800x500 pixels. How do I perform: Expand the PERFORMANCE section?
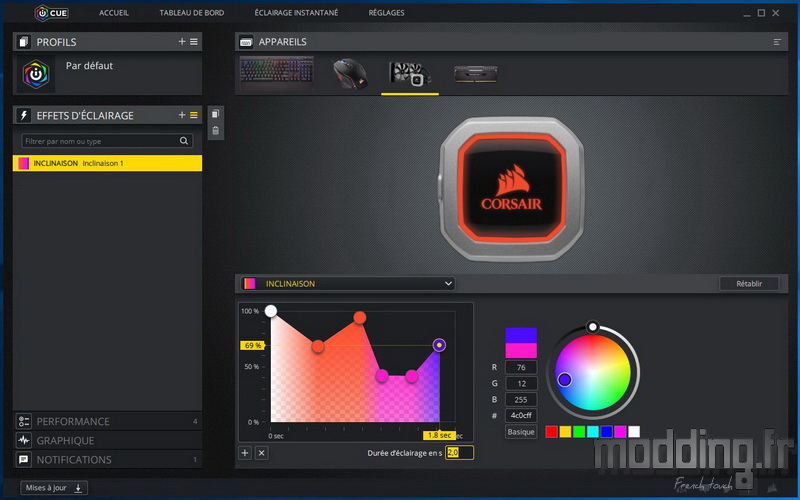[107, 421]
